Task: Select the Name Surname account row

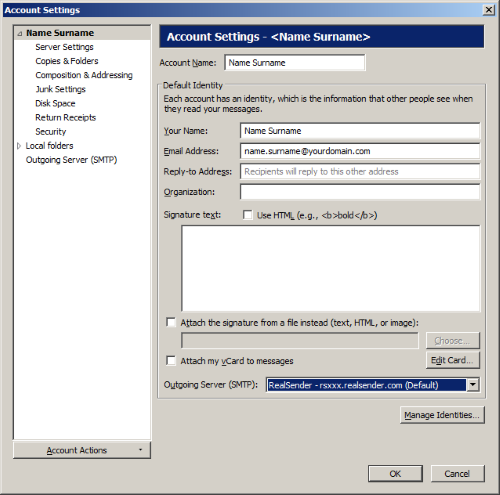Action: pos(82,33)
